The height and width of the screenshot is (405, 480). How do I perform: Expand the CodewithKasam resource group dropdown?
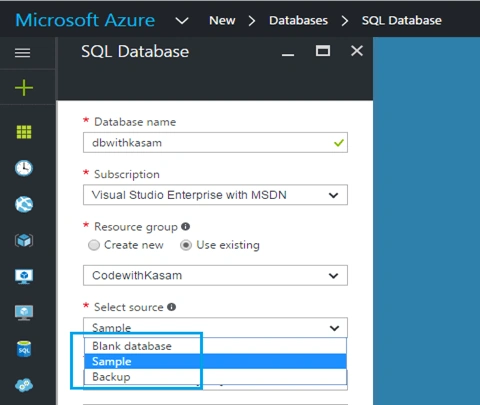(215, 275)
